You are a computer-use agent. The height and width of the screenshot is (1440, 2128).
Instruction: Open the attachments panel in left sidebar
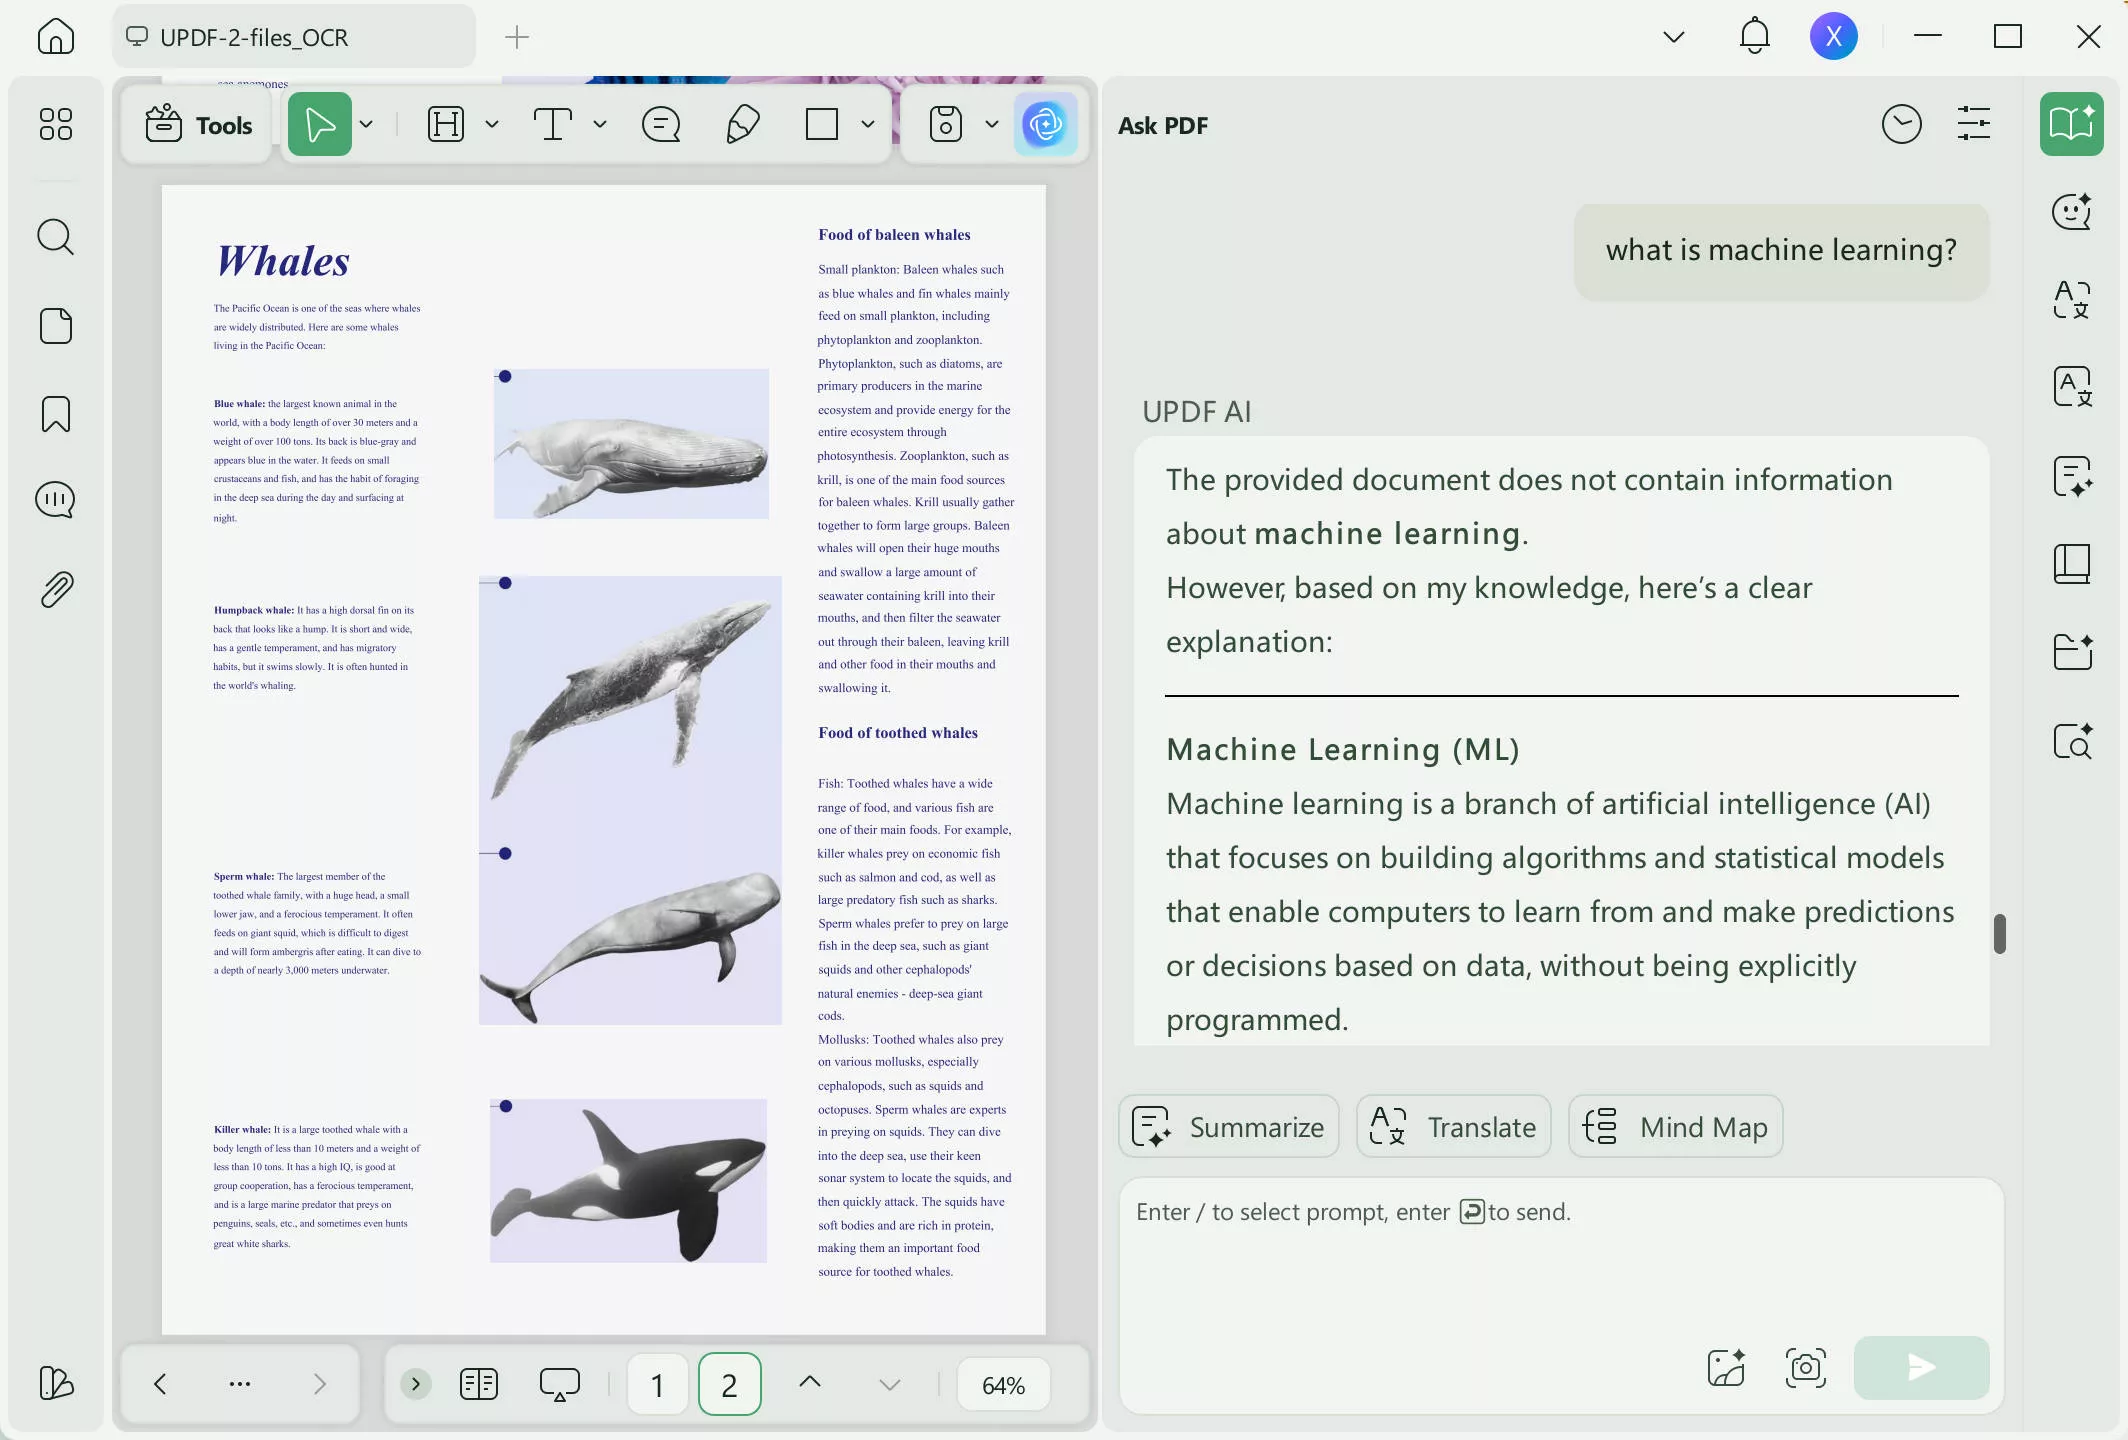click(x=55, y=588)
